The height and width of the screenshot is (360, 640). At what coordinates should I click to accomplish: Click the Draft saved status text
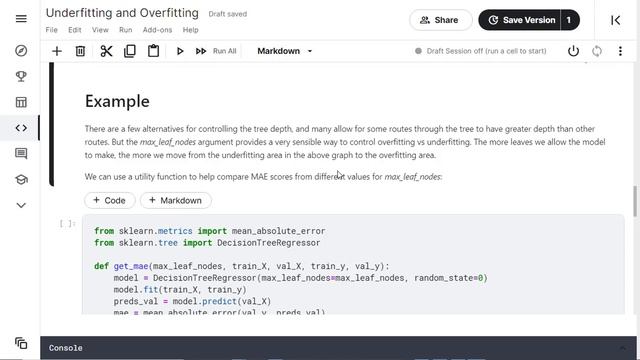228,14
